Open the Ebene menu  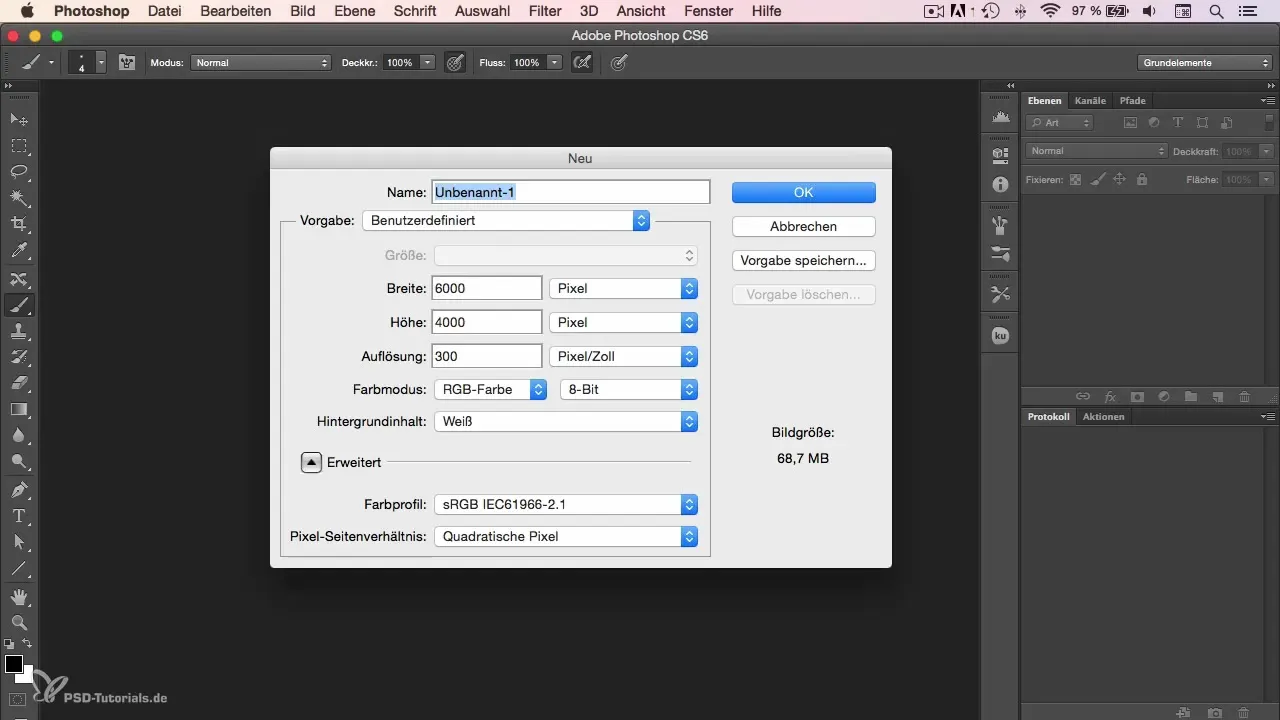click(x=354, y=10)
